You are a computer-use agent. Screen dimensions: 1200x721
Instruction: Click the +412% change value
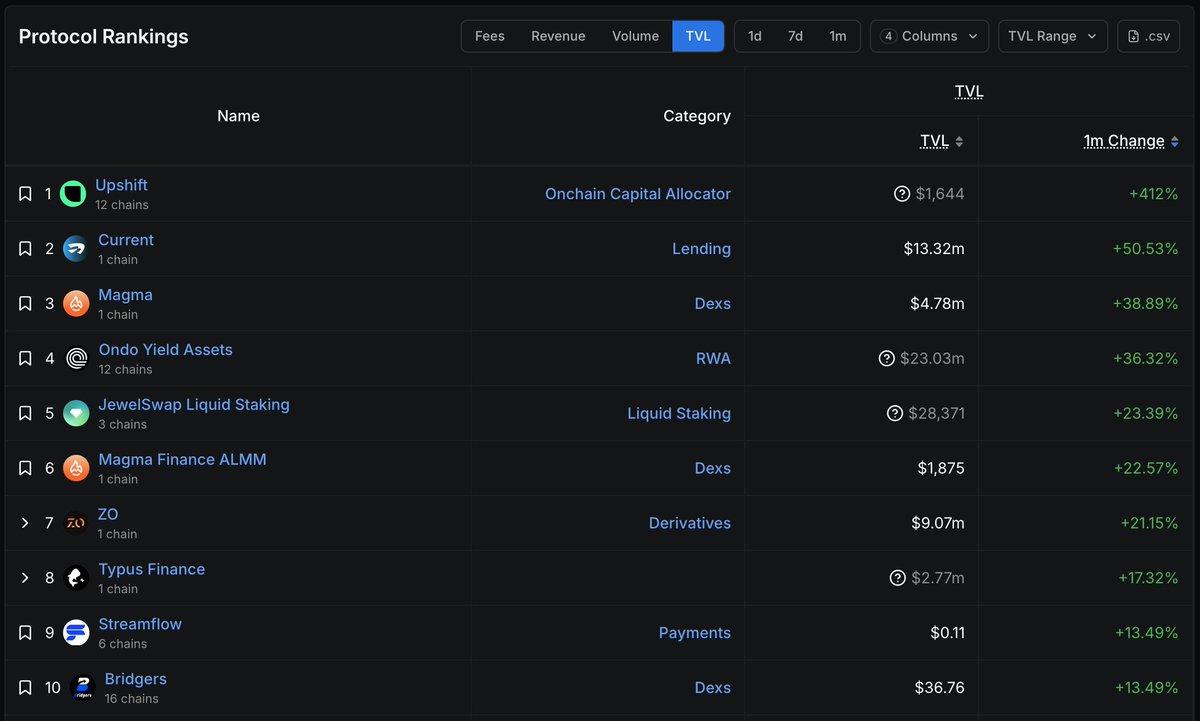coord(1153,194)
